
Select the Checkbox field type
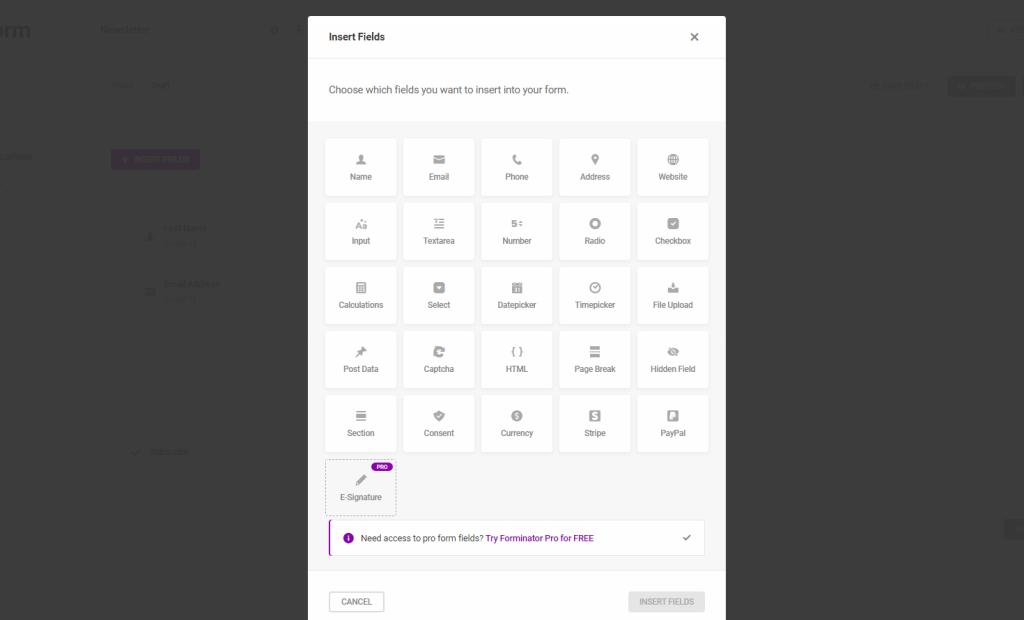[x=673, y=231]
